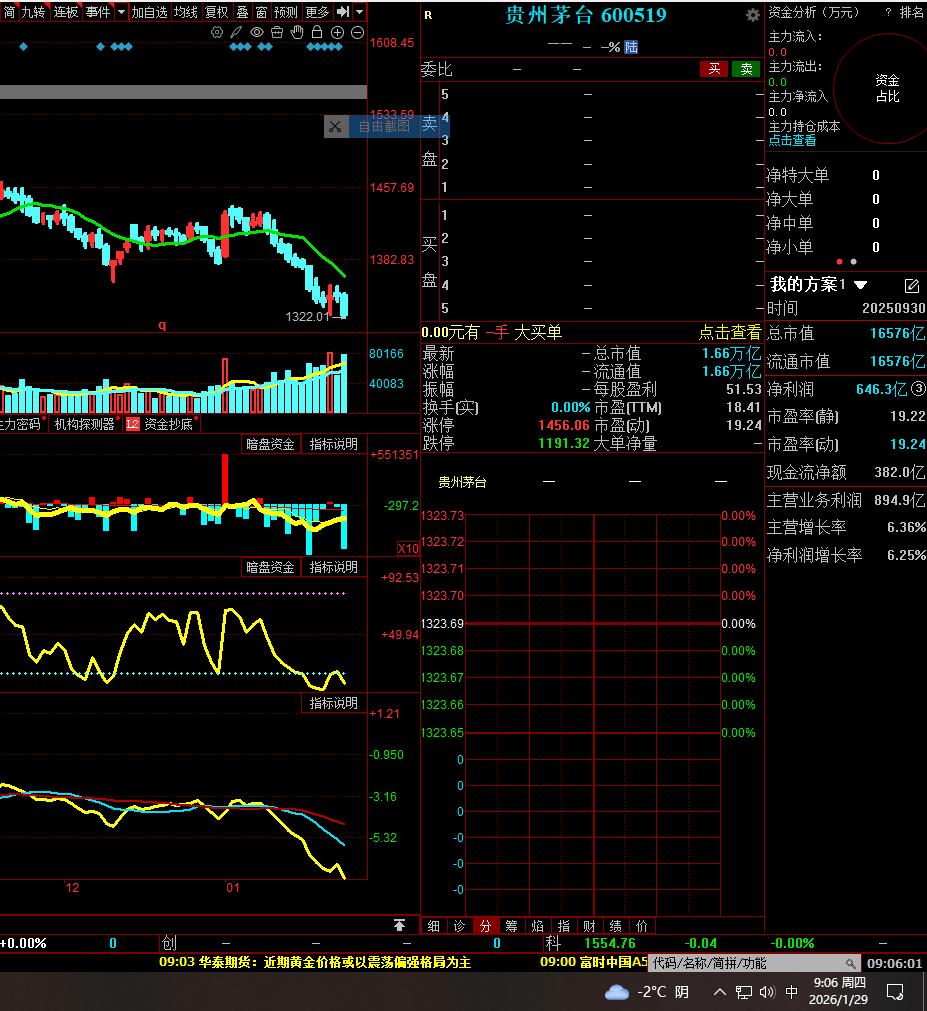The height and width of the screenshot is (1011, 927).
Task: Toggle the 连板 indicator
Action: click(66, 12)
